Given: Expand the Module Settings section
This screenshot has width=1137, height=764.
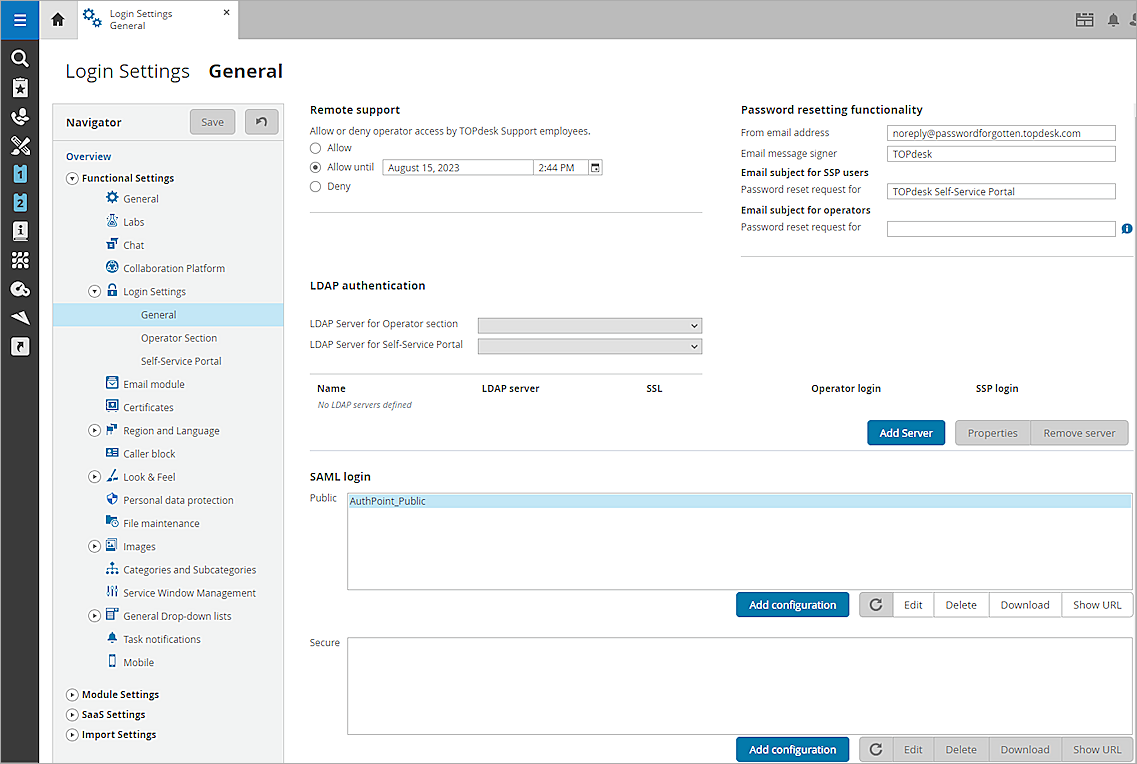Looking at the screenshot, I should pos(72,694).
